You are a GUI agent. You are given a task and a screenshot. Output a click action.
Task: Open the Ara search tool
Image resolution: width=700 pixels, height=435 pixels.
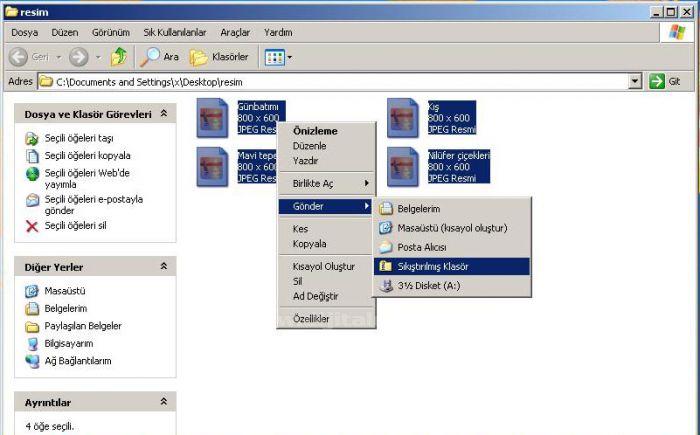click(x=160, y=57)
